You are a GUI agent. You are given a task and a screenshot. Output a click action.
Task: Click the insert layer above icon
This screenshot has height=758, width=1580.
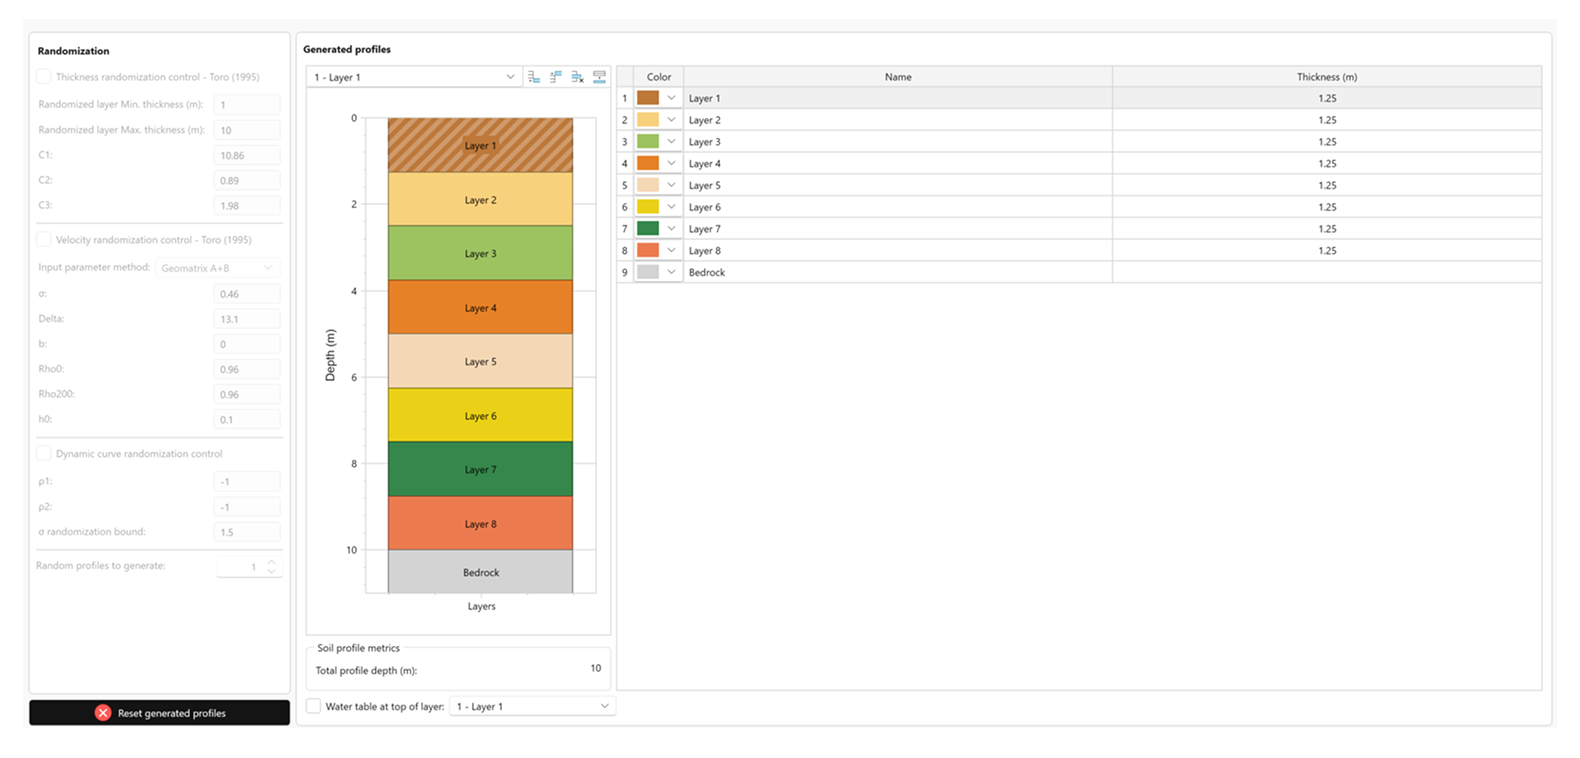point(556,77)
